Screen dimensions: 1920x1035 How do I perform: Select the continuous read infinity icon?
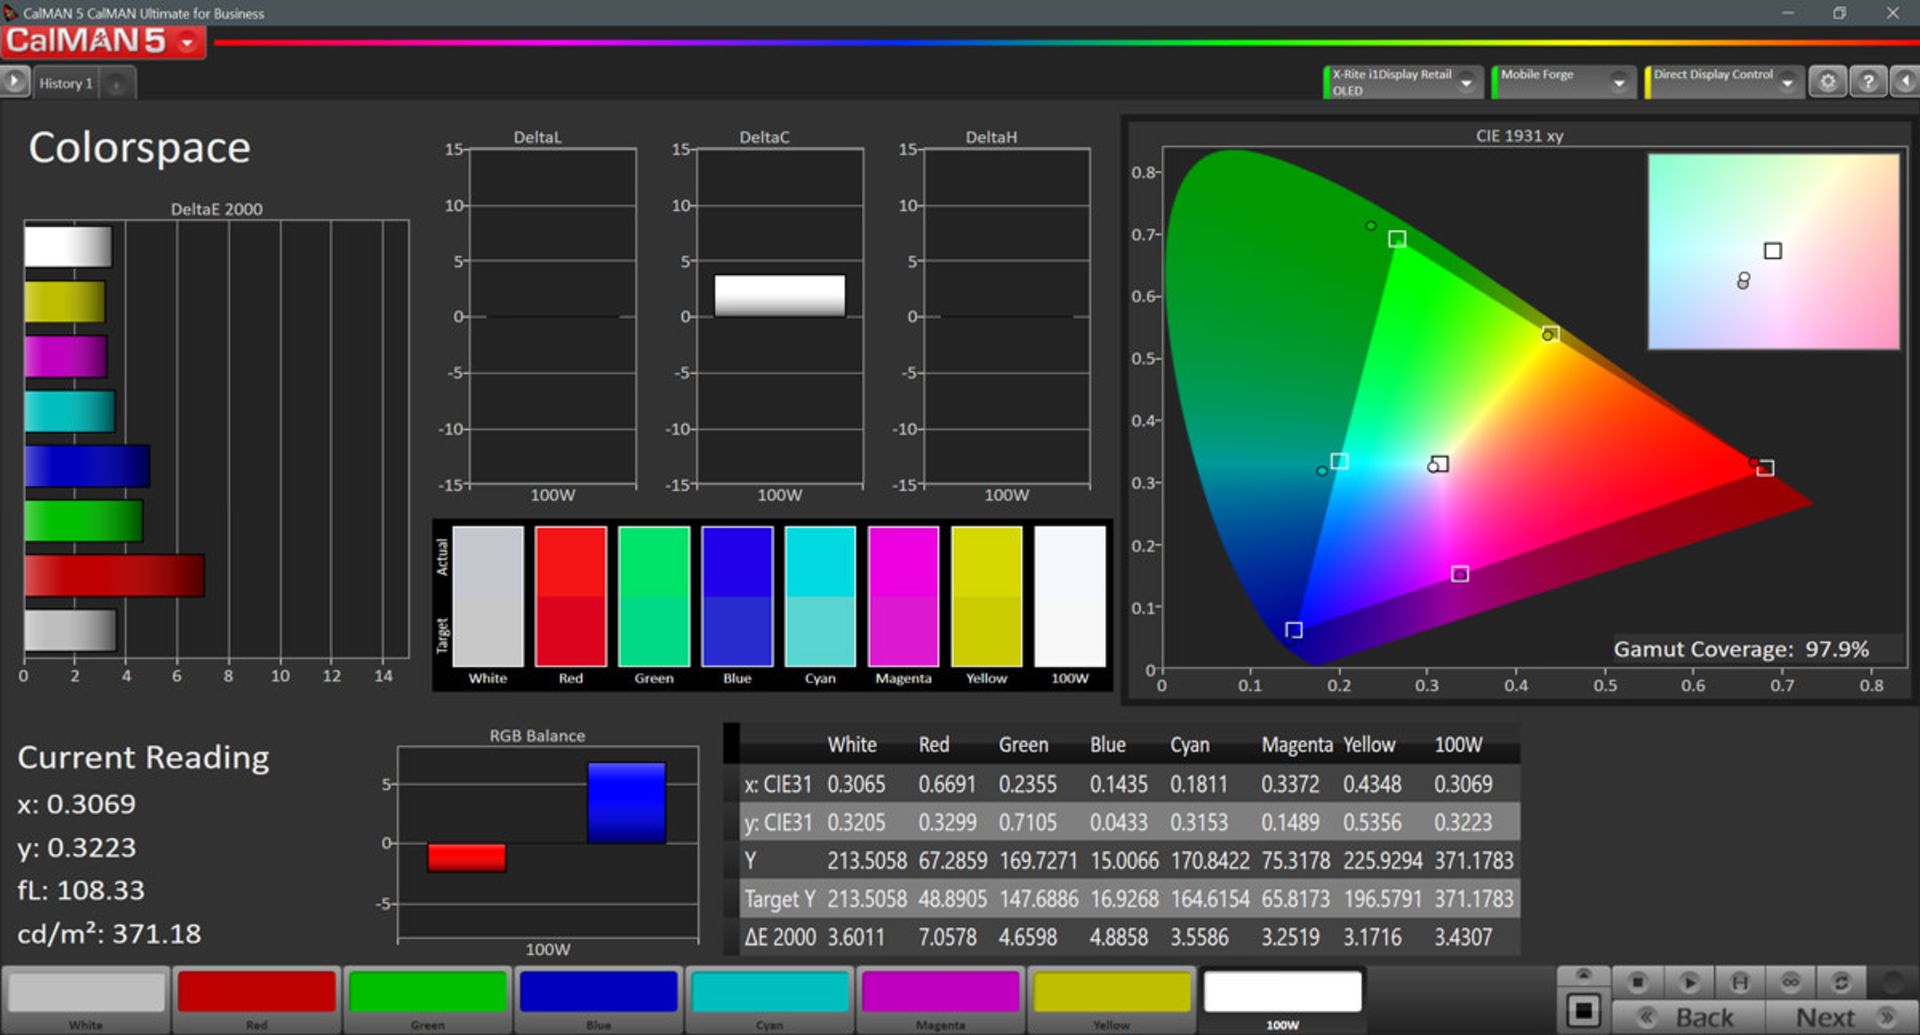pyautogui.click(x=1791, y=982)
